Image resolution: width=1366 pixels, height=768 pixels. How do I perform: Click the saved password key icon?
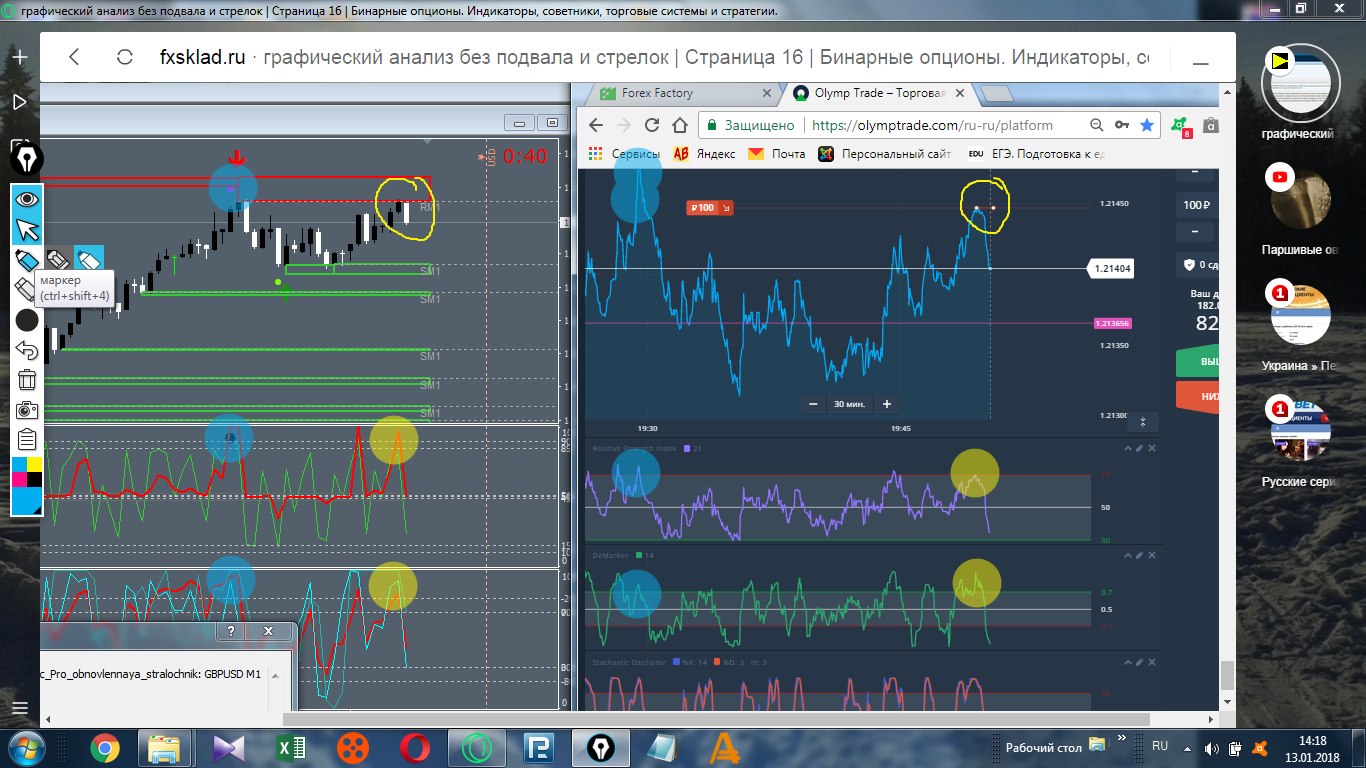[x=1122, y=125]
